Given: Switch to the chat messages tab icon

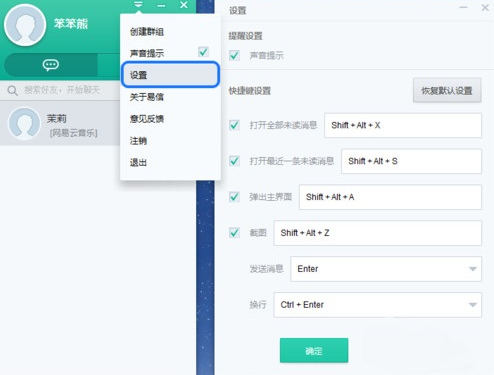Looking at the screenshot, I should point(51,65).
